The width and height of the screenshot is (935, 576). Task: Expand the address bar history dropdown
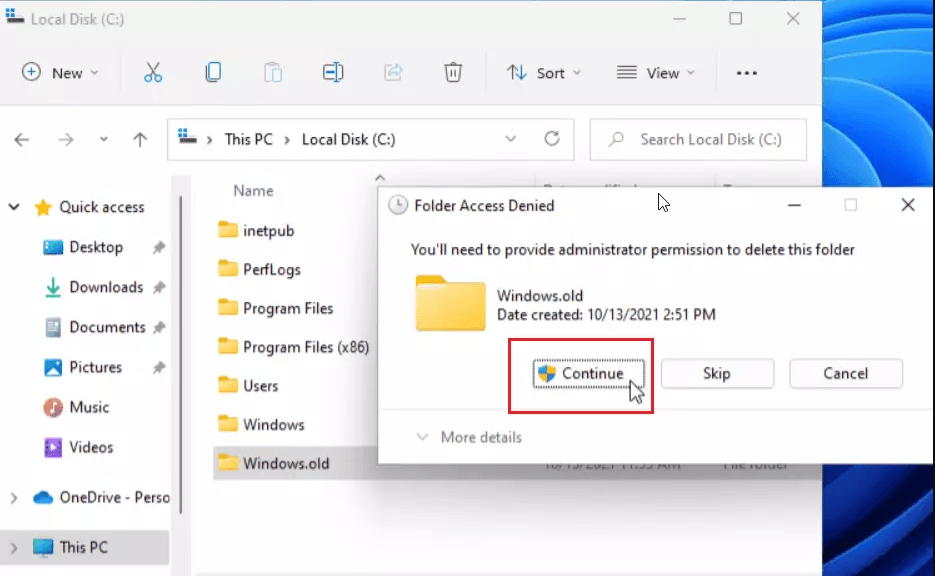(510, 139)
